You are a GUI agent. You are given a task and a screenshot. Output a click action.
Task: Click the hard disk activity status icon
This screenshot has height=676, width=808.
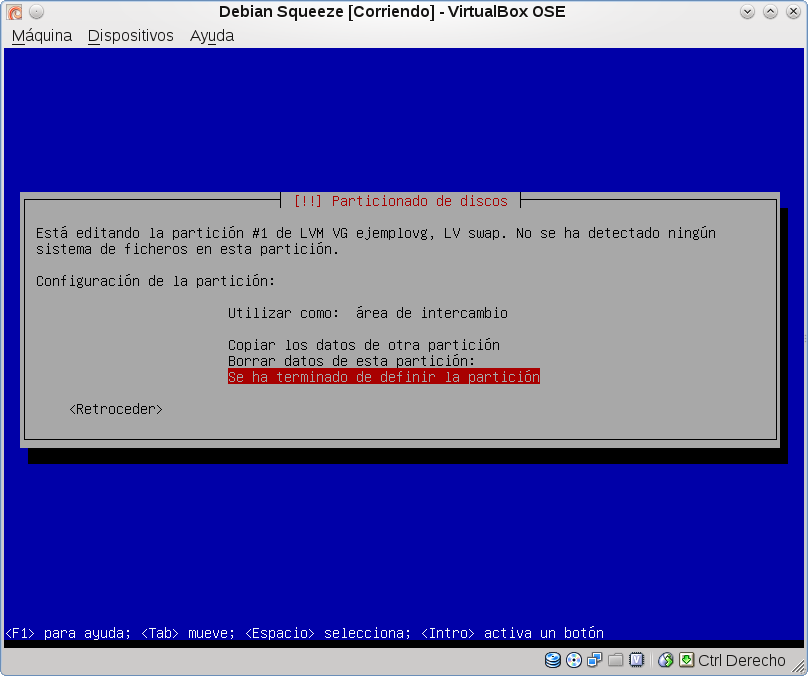[x=553, y=660]
